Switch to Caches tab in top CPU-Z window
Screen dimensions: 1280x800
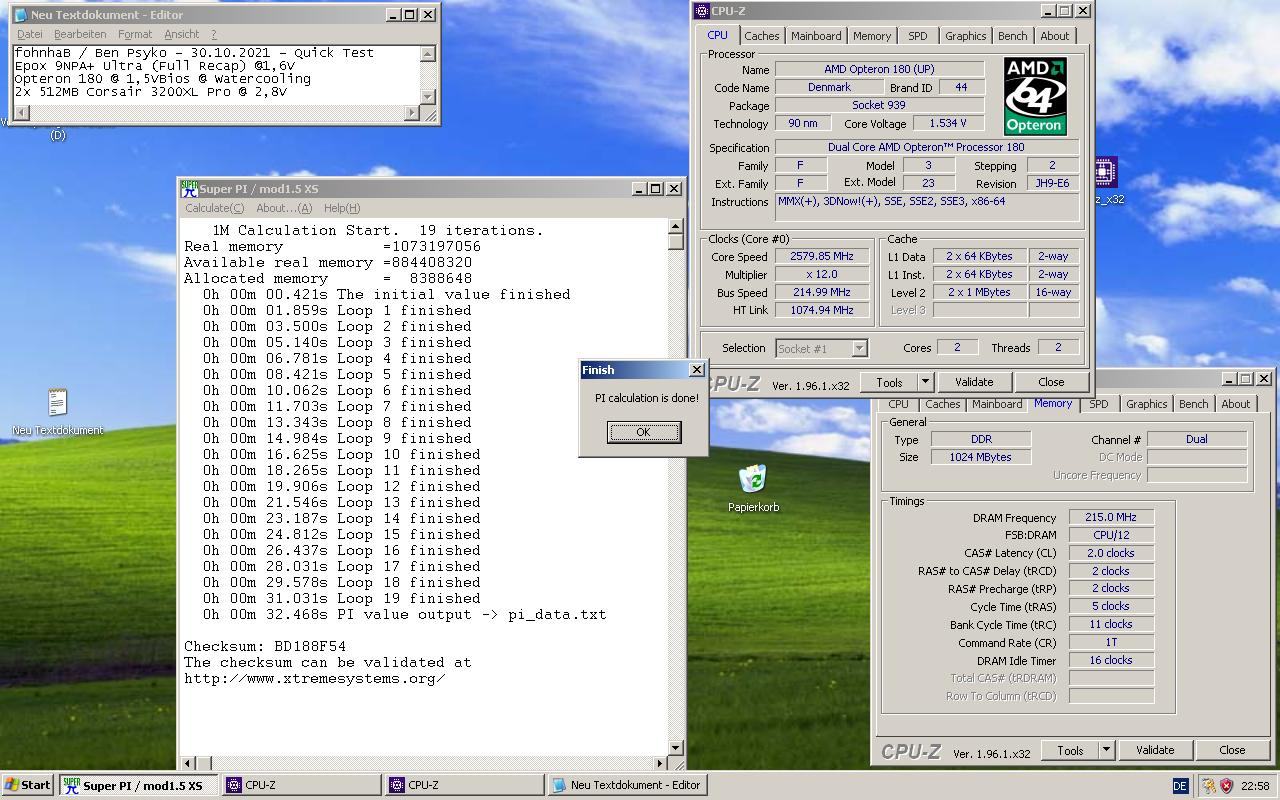[761, 35]
